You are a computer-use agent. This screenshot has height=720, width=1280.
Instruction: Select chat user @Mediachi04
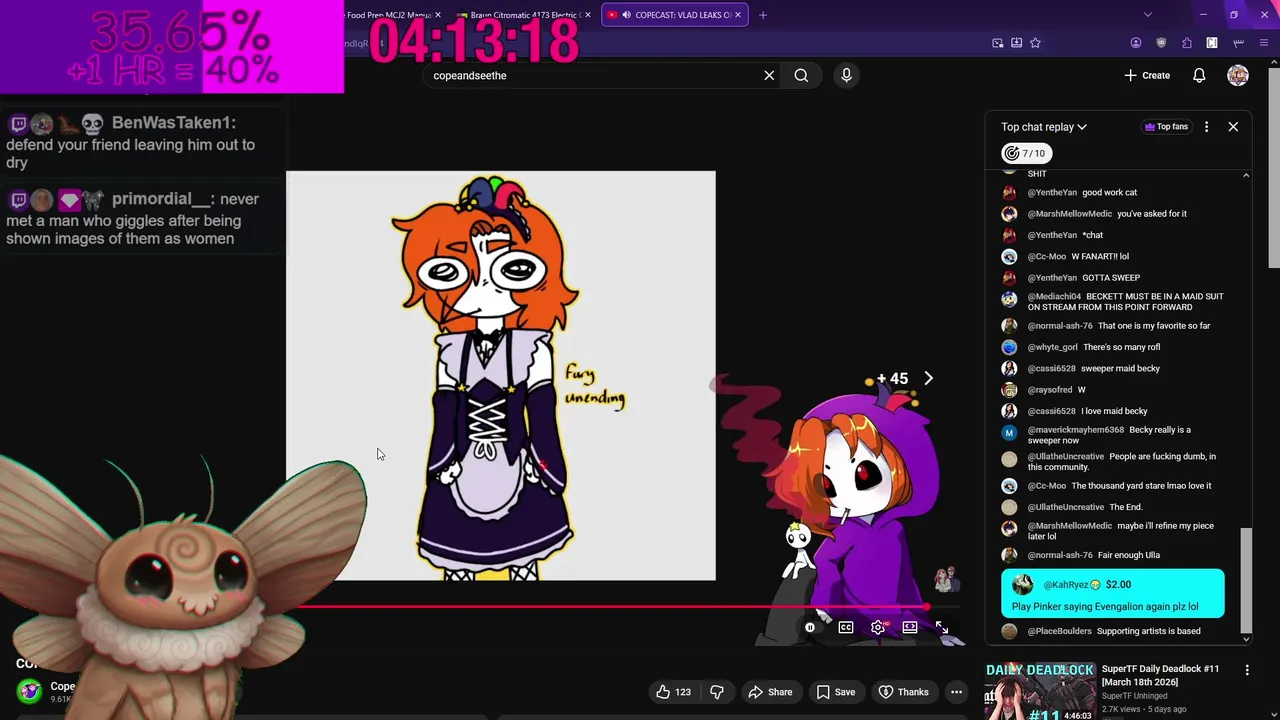(1054, 296)
